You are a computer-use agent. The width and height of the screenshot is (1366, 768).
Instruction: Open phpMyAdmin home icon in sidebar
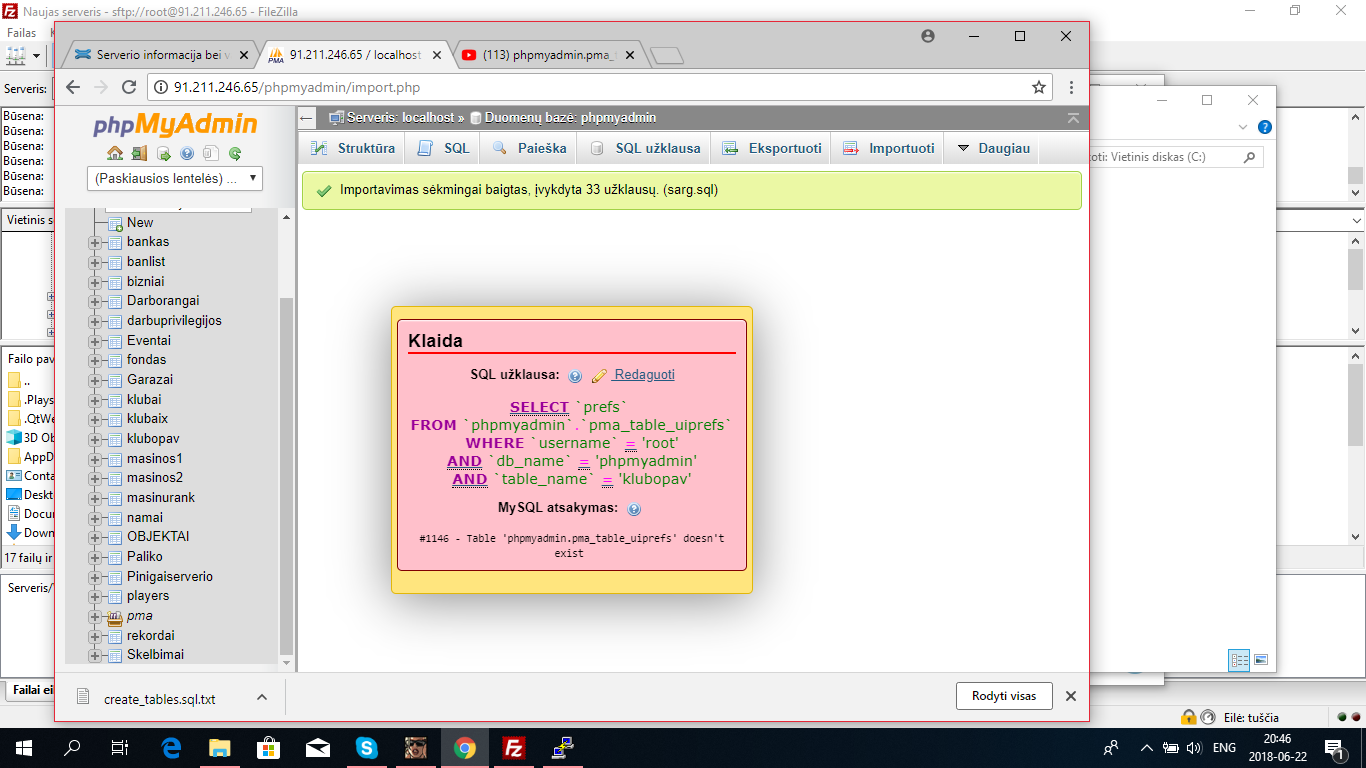click(115, 153)
